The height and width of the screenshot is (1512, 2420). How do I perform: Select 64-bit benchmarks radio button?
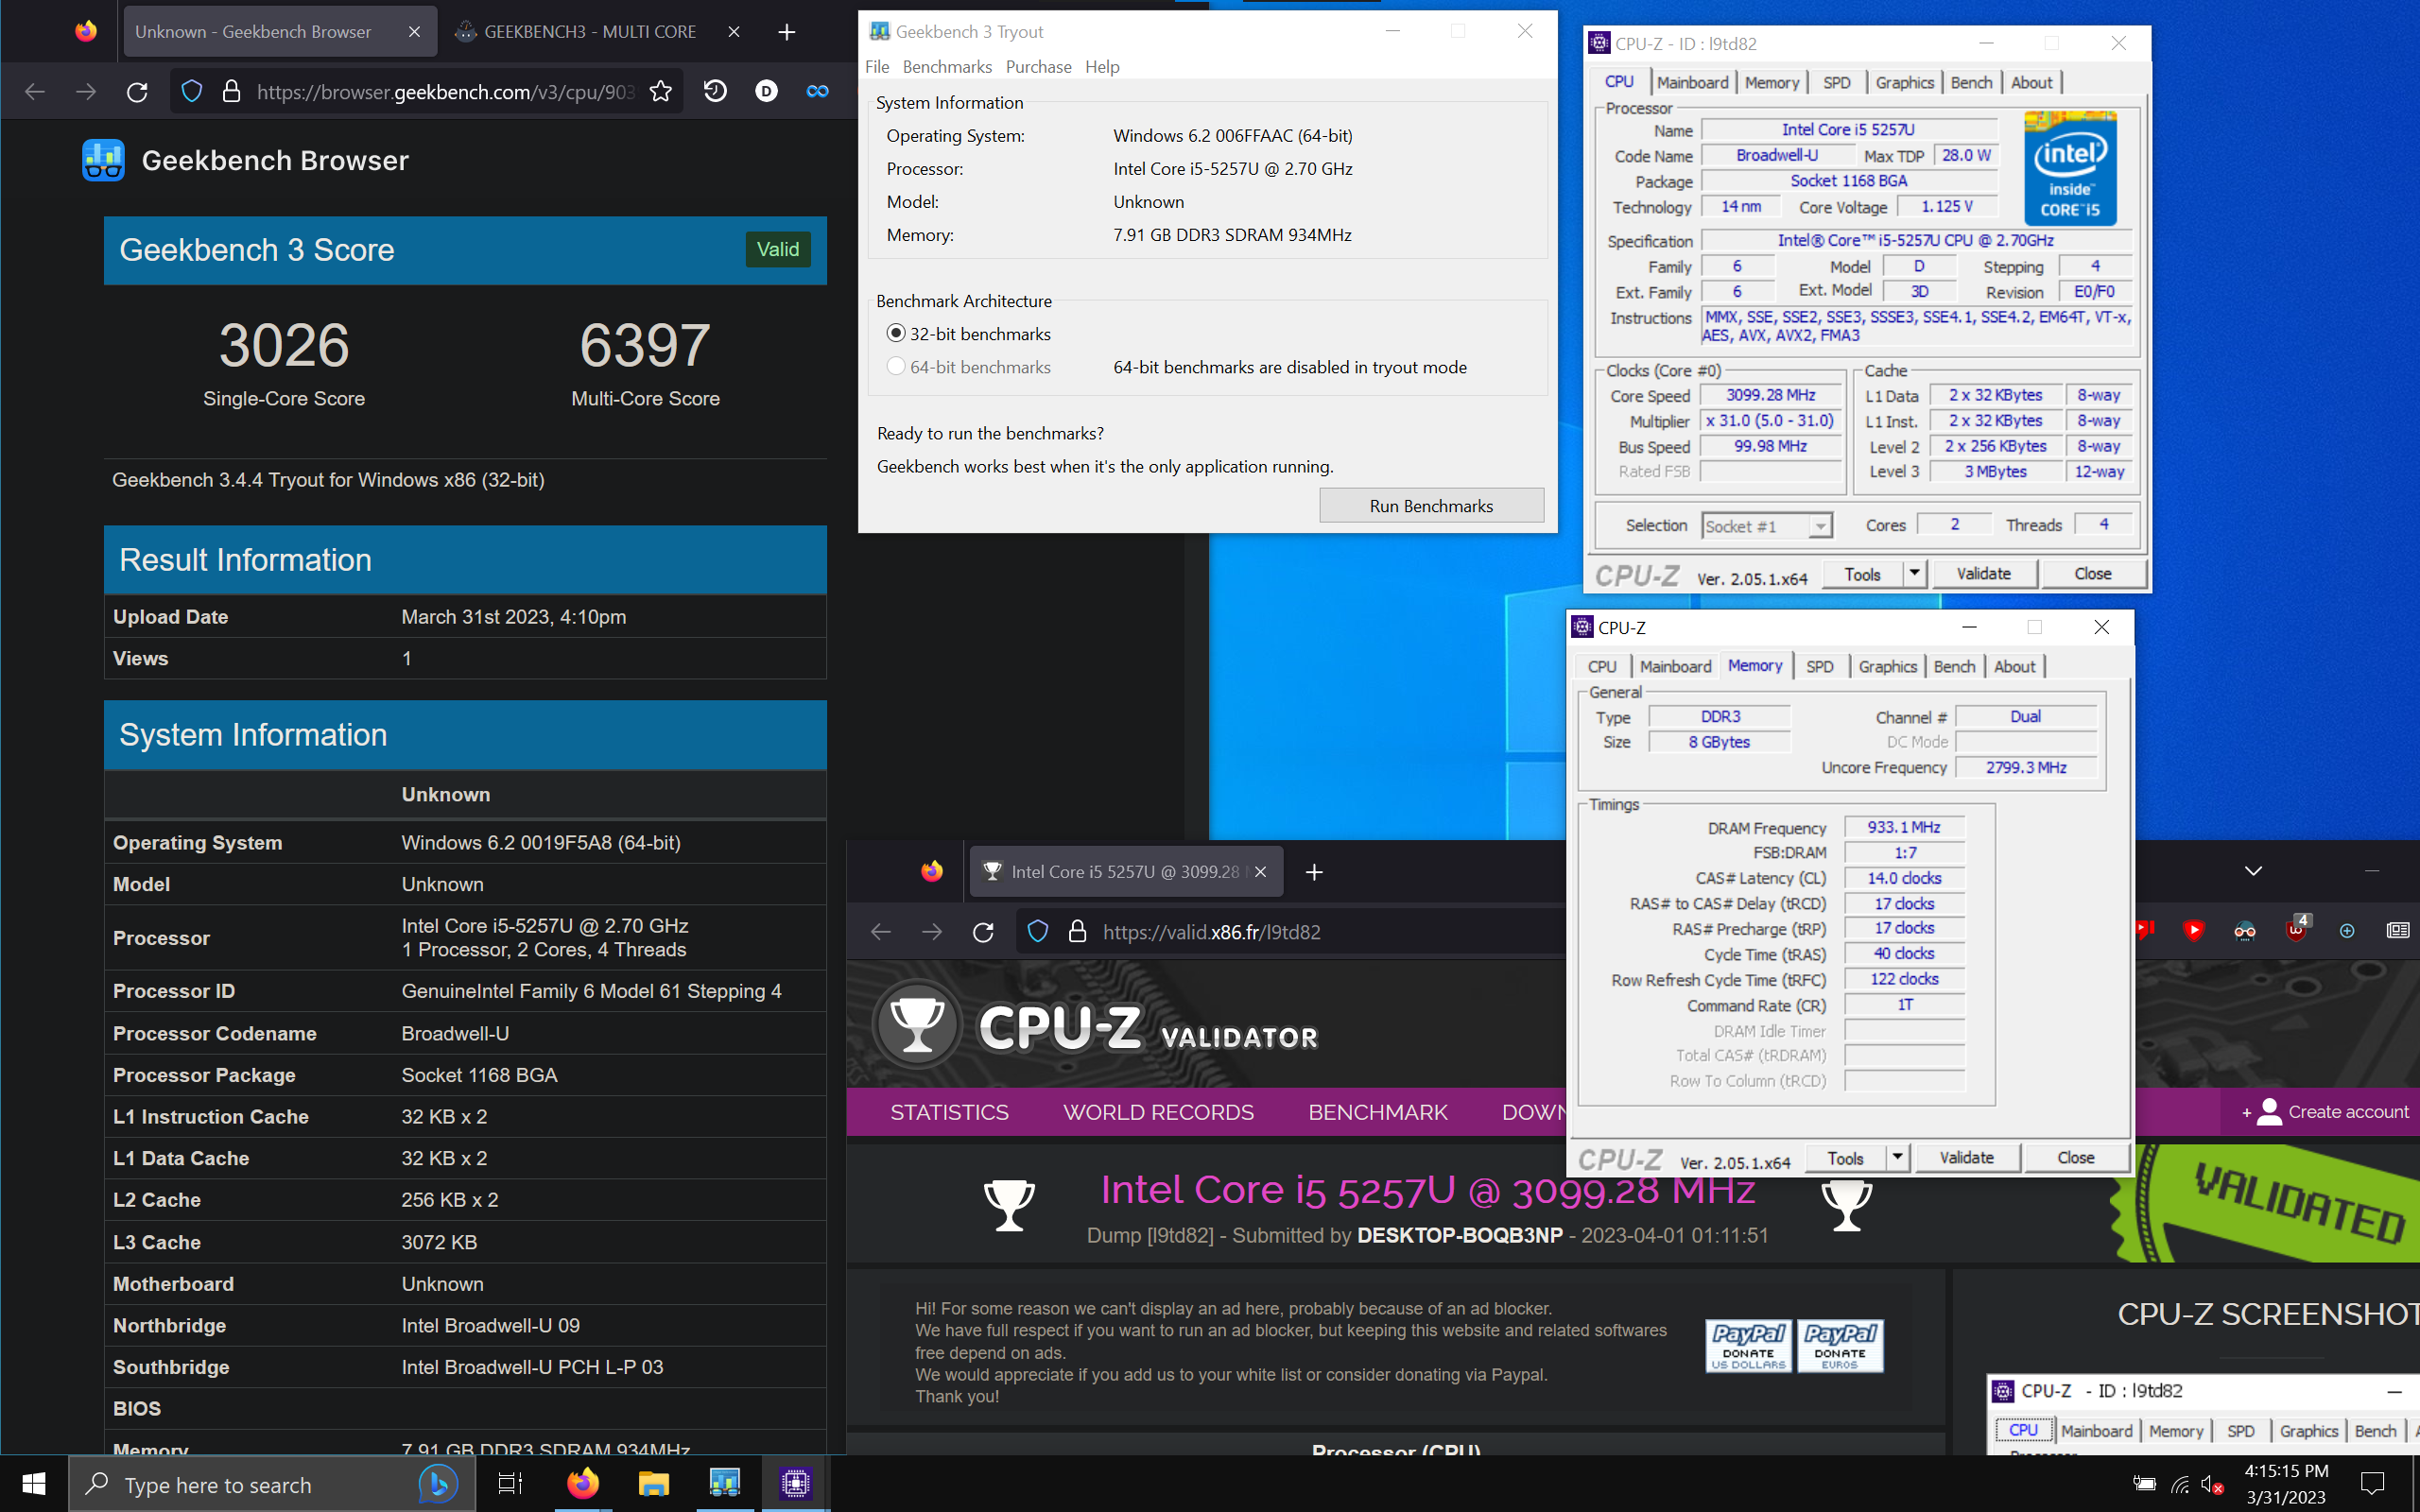896,367
